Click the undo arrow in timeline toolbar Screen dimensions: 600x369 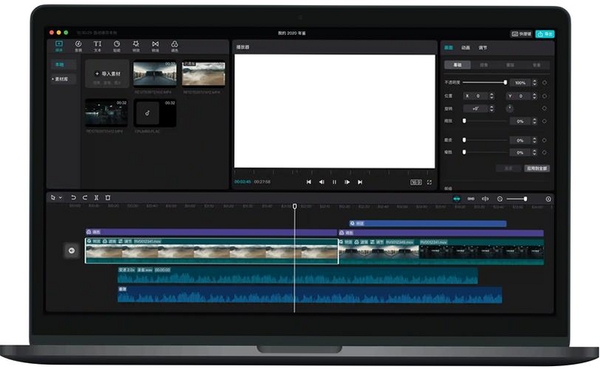73,198
